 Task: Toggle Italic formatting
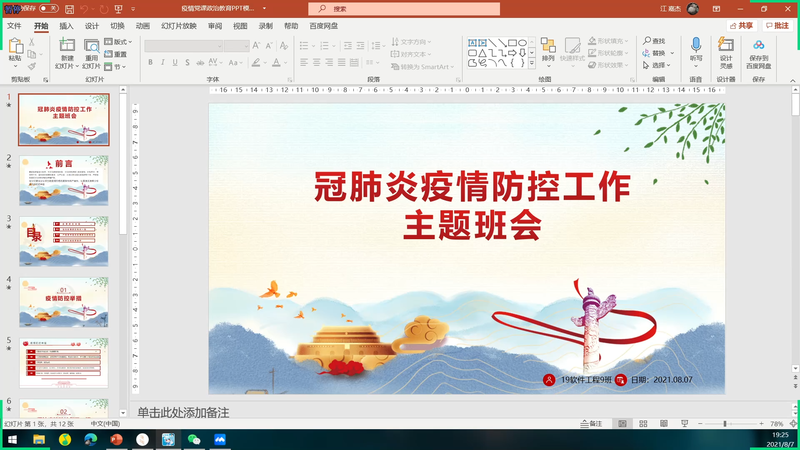(162, 62)
